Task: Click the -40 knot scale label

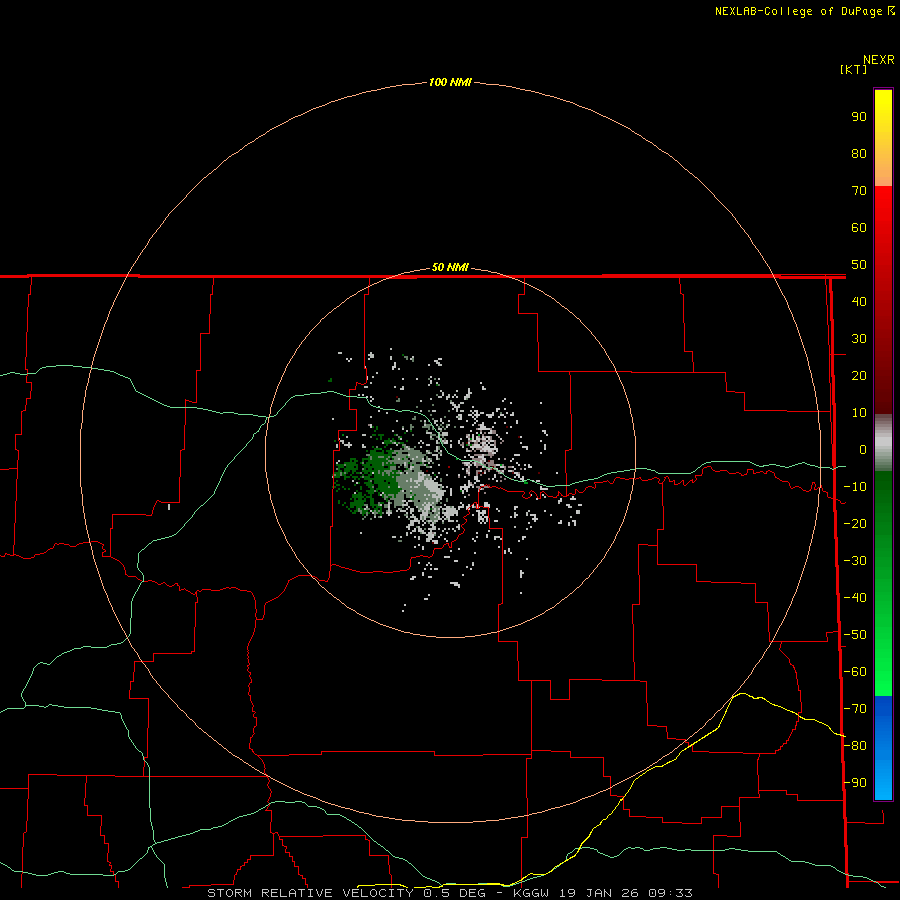Action: tap(855, 598)
